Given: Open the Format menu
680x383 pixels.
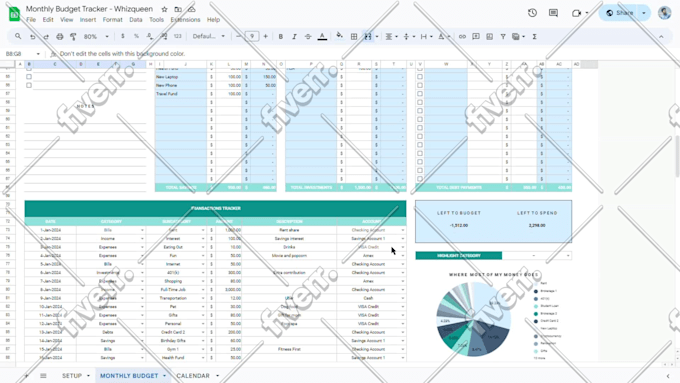Looking at the screenshot, I should tap(112, 20).
